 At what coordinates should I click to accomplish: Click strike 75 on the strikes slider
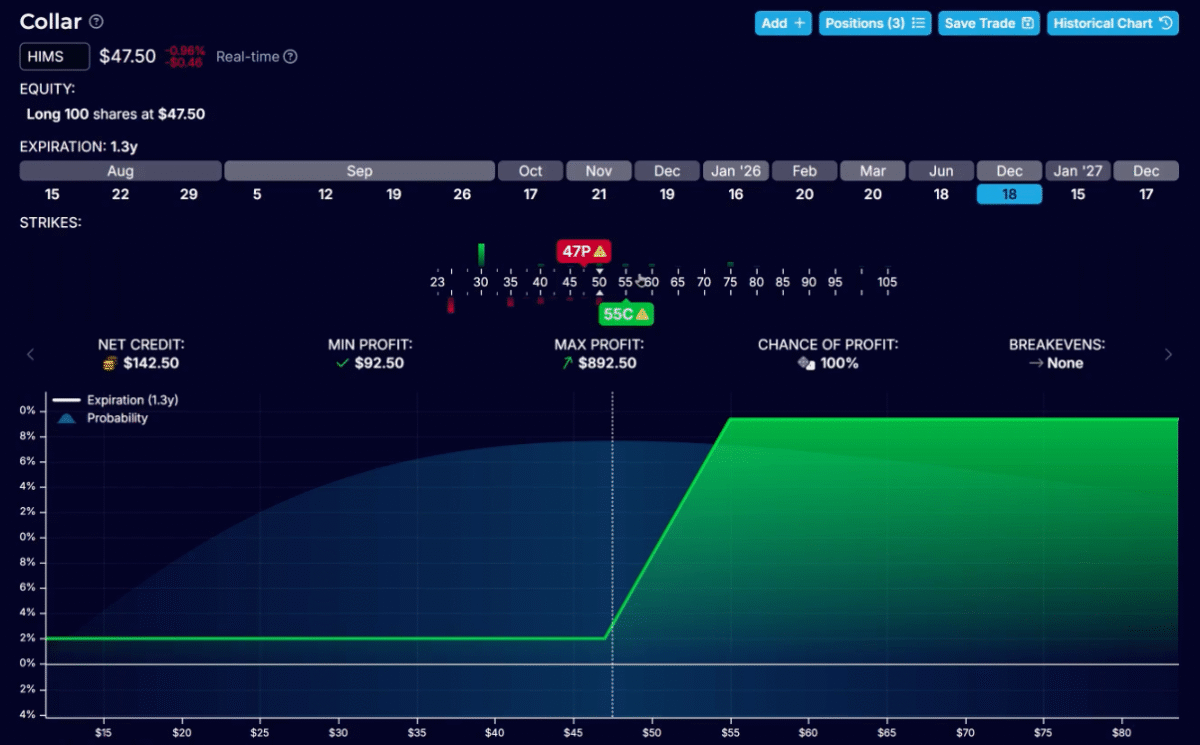pos(730,282)
